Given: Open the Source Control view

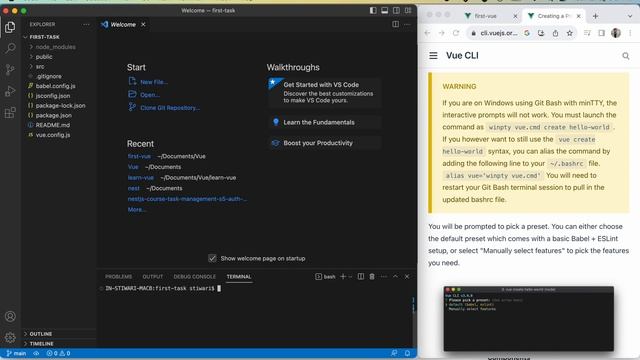Looking at the screenshot, I should tap(10, 69).
